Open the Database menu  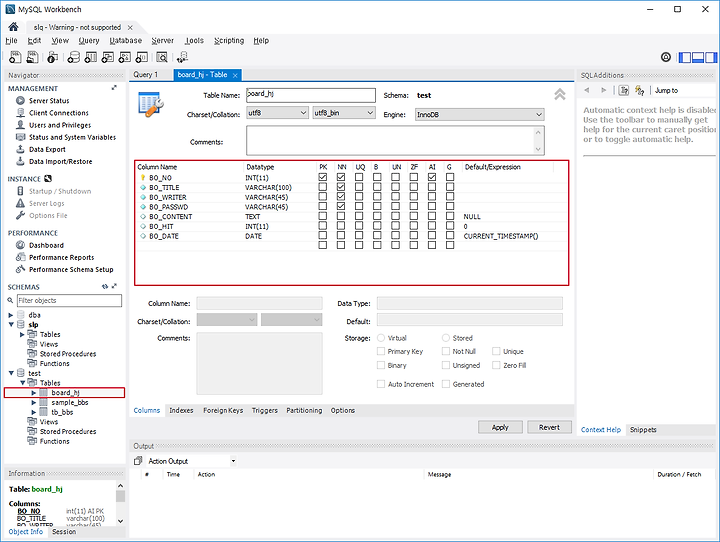coord(125,40)
